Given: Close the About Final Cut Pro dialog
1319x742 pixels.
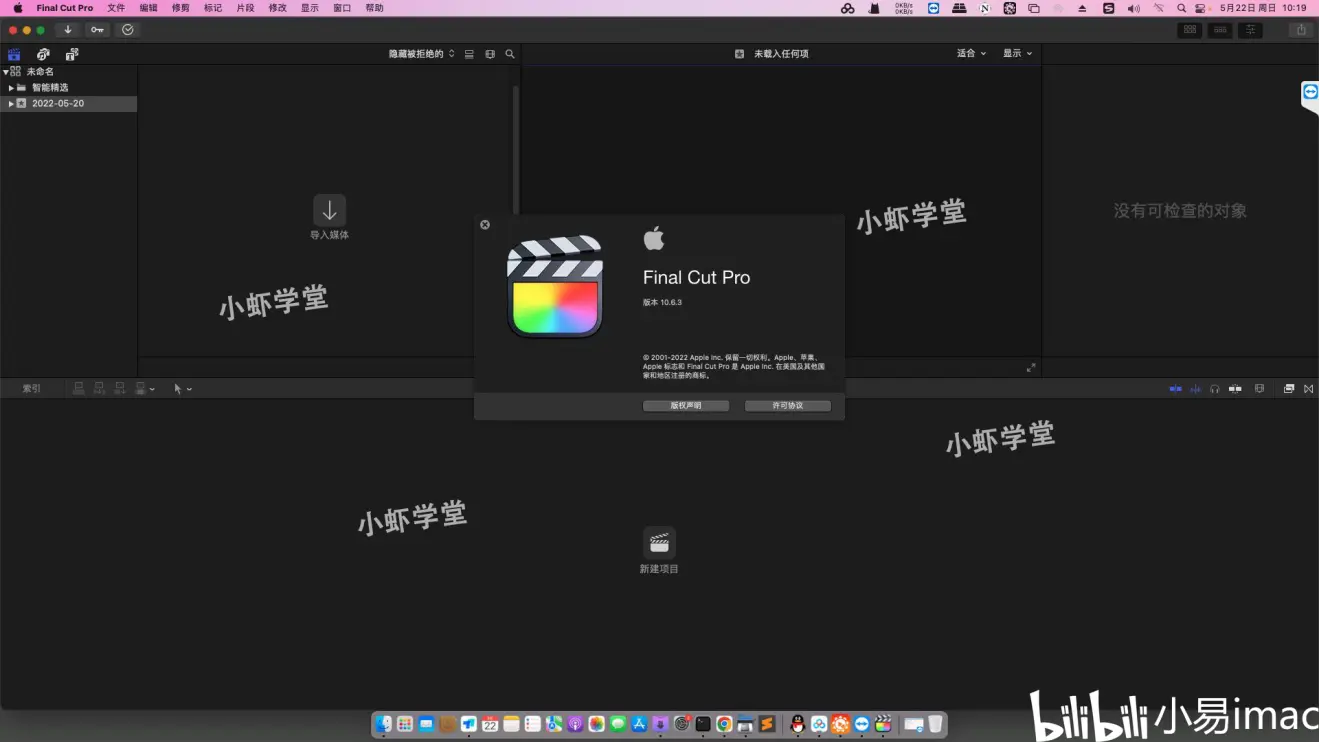Looking at the screenshot, I should pyautogui.click(x=485, y=225).
